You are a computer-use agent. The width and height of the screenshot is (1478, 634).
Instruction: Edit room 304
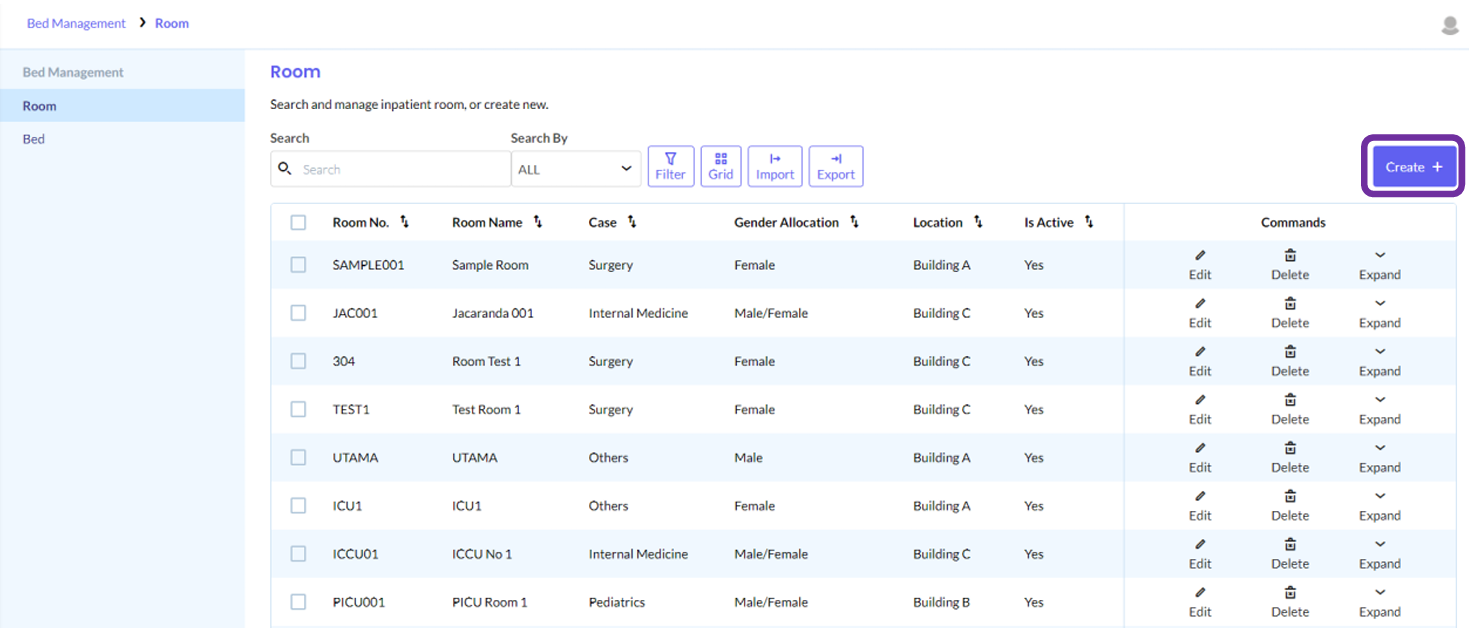1200,361
